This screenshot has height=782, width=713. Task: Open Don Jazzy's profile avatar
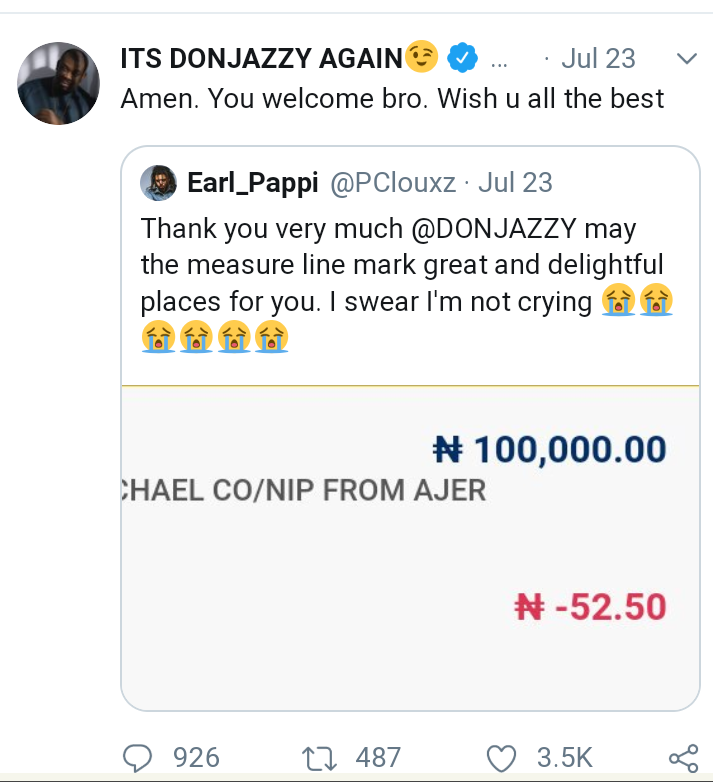click(x=59, y=83)
